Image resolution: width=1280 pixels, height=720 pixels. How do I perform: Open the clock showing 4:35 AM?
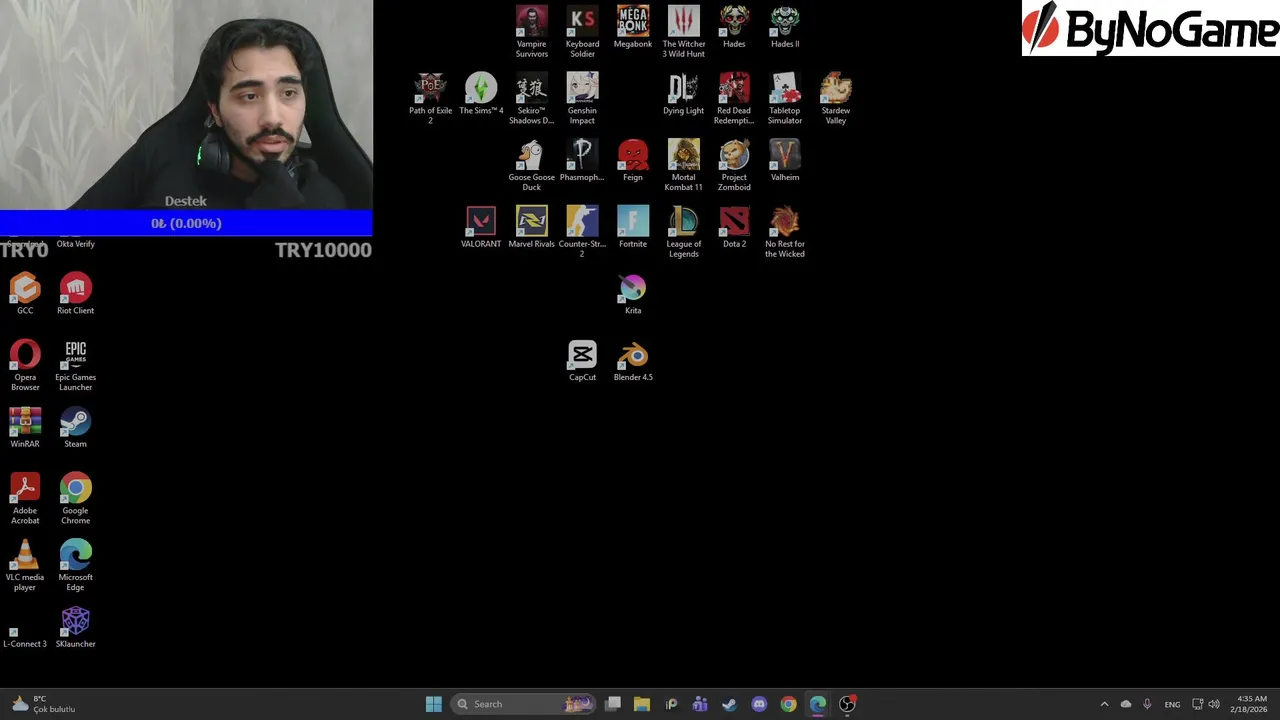[x=1251, y=704]
